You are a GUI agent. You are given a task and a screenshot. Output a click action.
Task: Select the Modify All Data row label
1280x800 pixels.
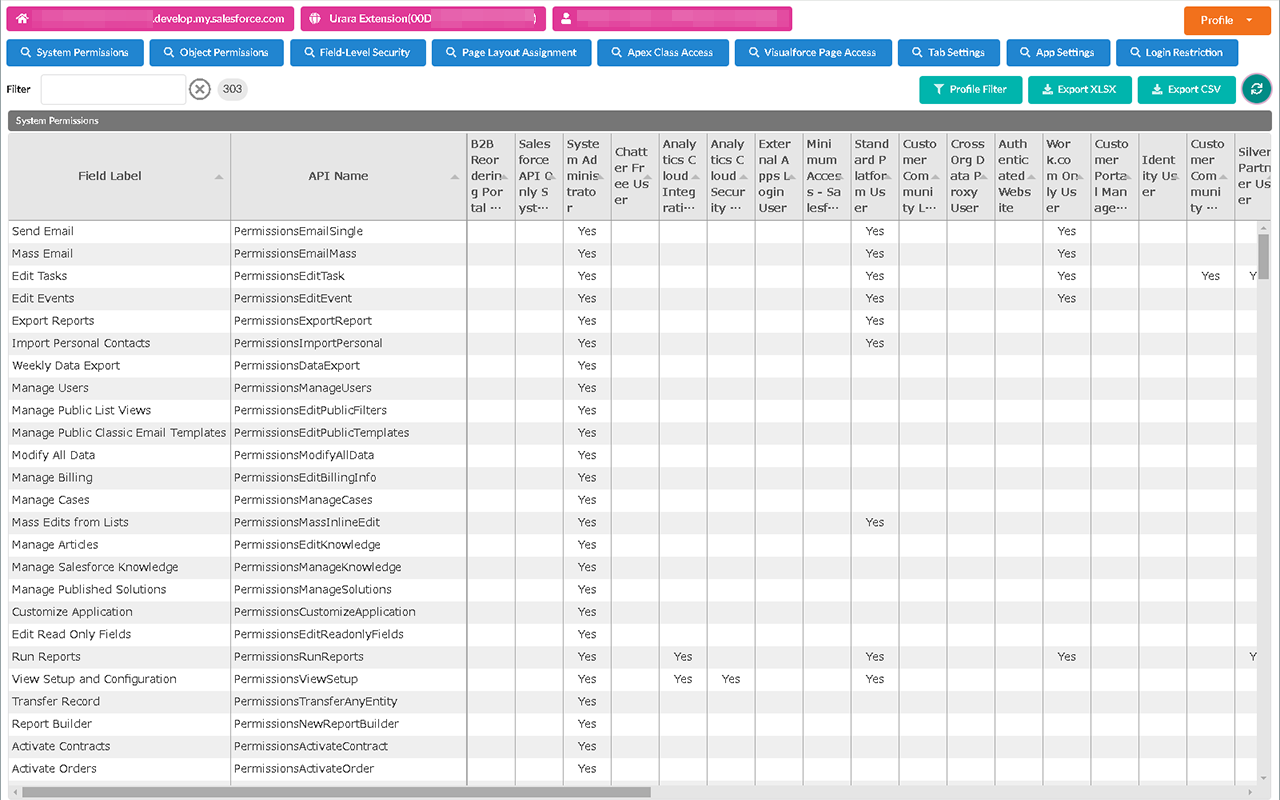53,455
